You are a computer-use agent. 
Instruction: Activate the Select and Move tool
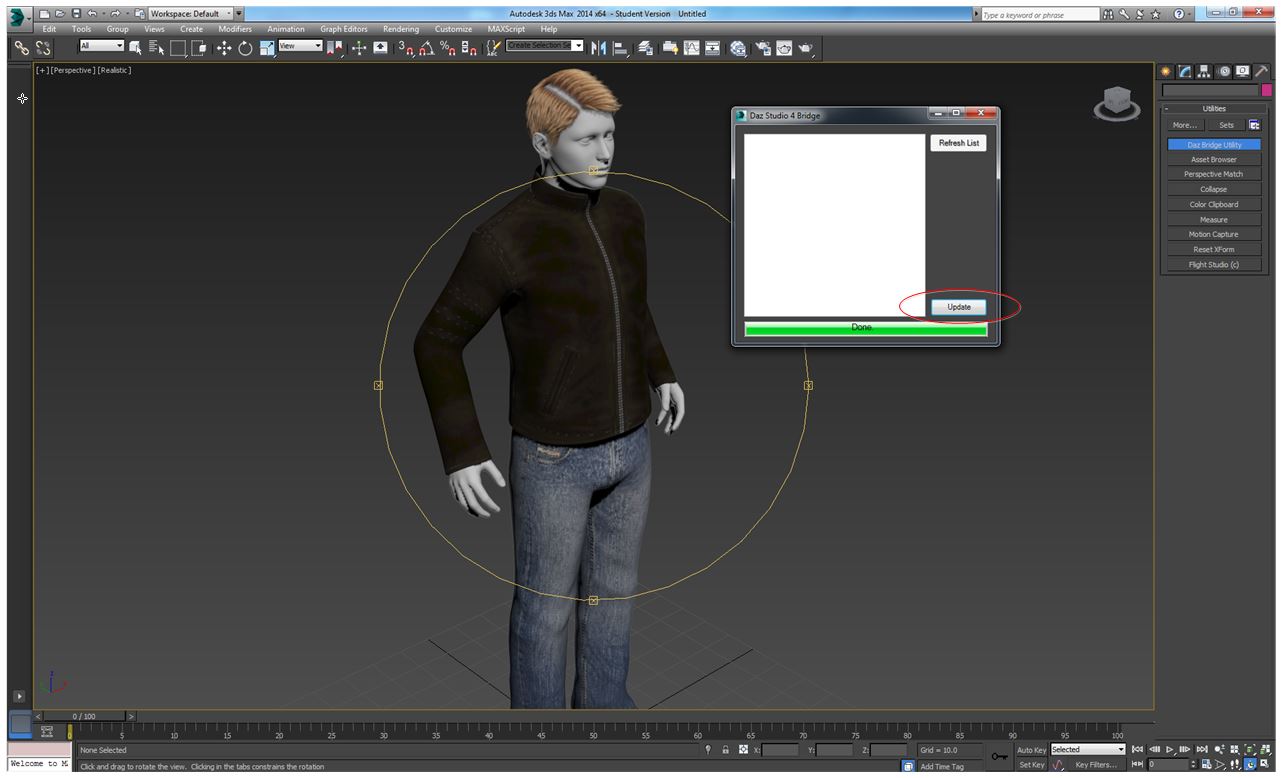click(224, 47)
